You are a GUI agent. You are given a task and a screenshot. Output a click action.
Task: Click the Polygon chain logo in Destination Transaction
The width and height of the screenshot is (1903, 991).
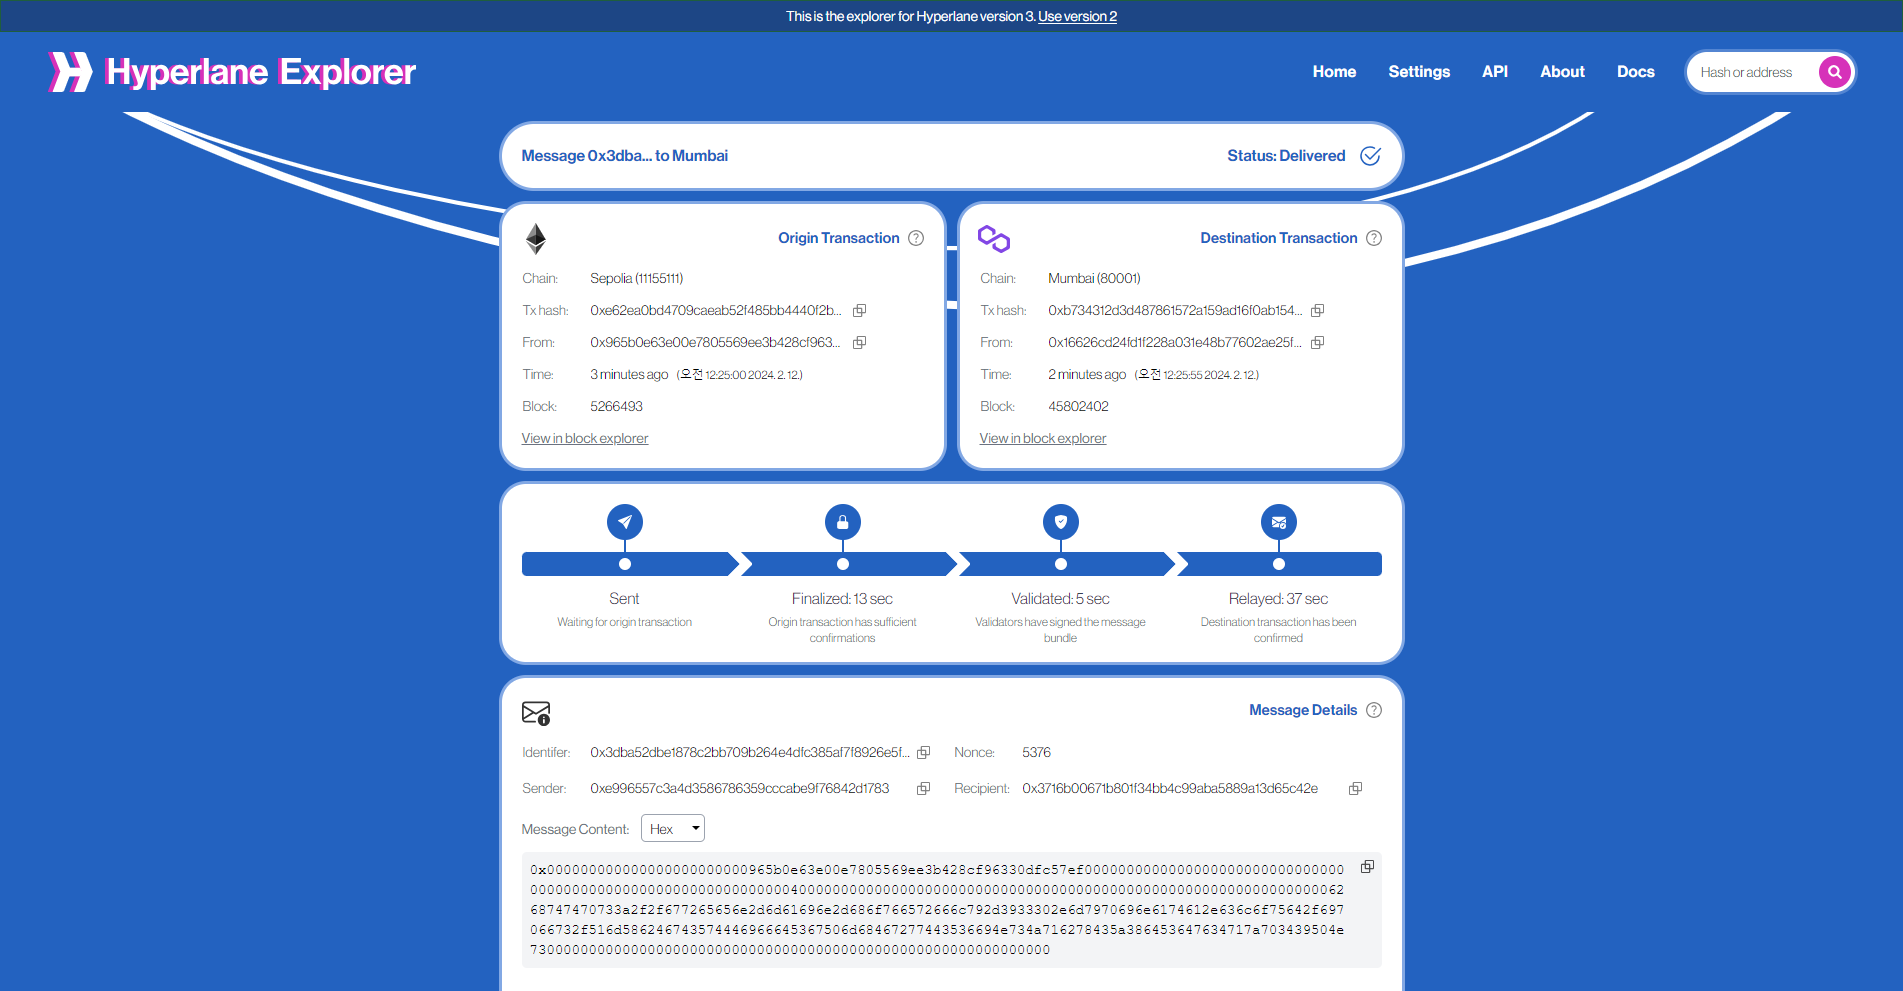994,238
